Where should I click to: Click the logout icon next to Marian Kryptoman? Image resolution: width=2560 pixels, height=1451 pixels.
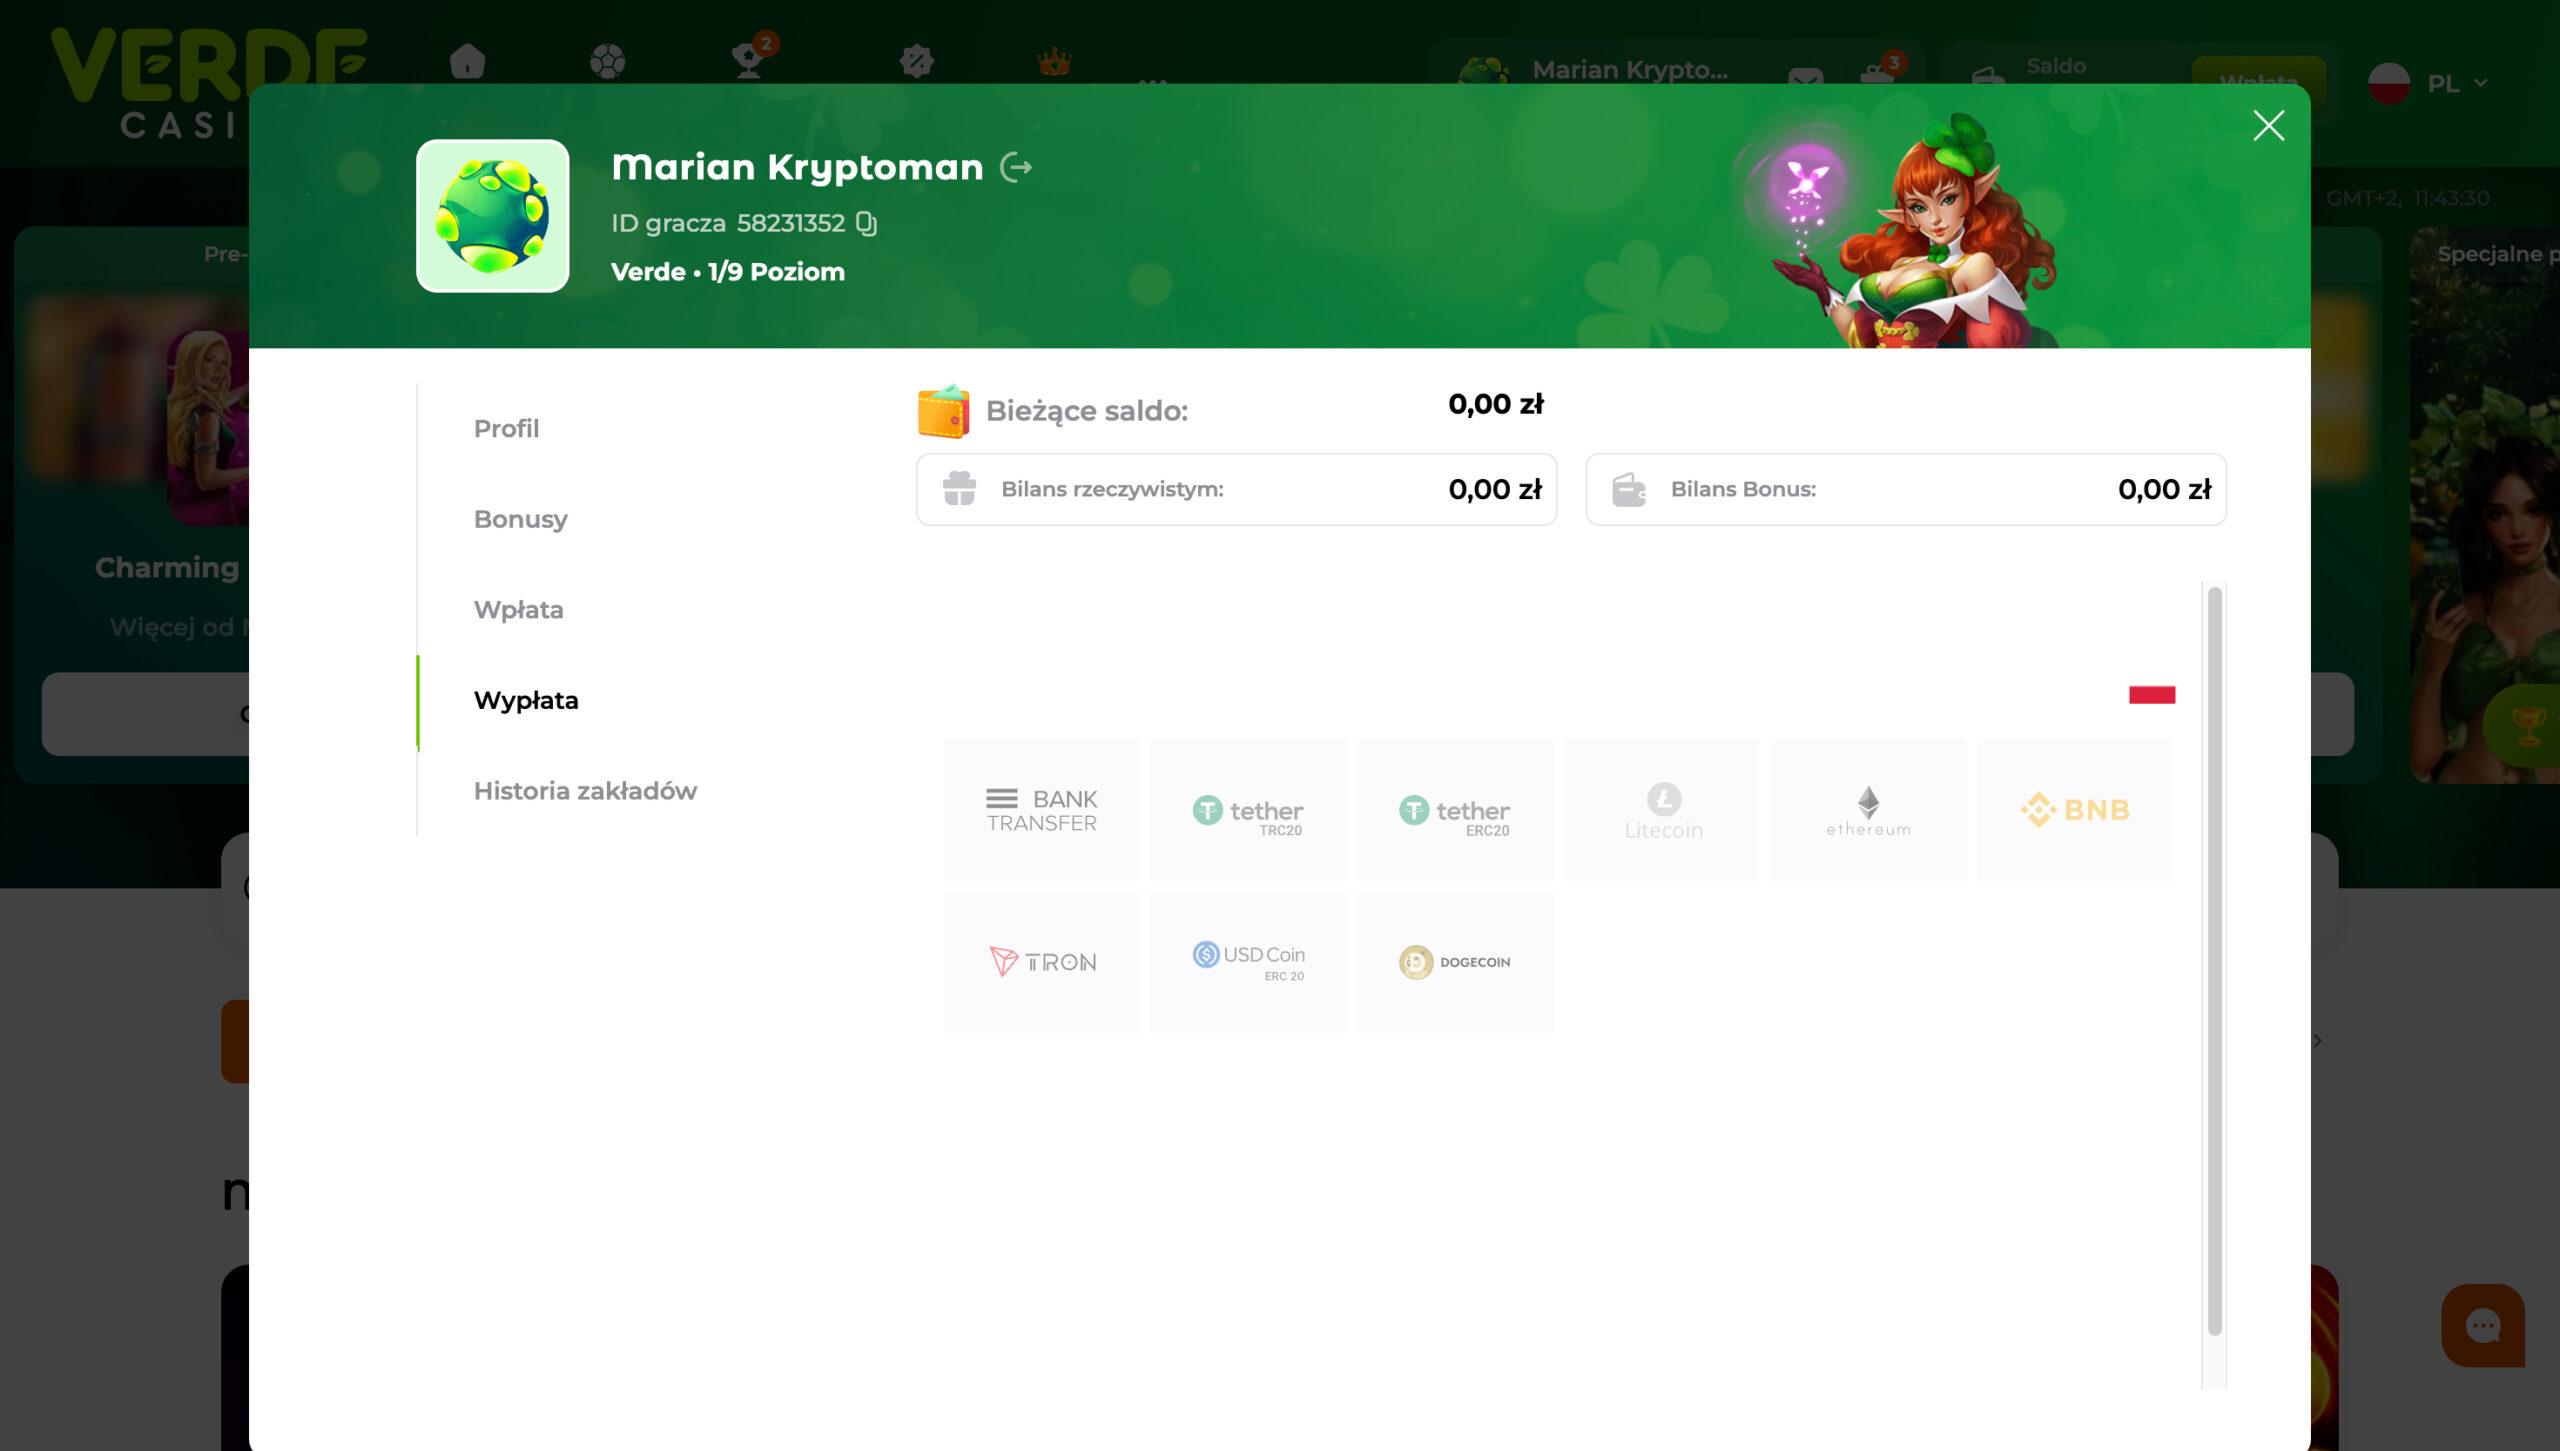pos(1016,167)
